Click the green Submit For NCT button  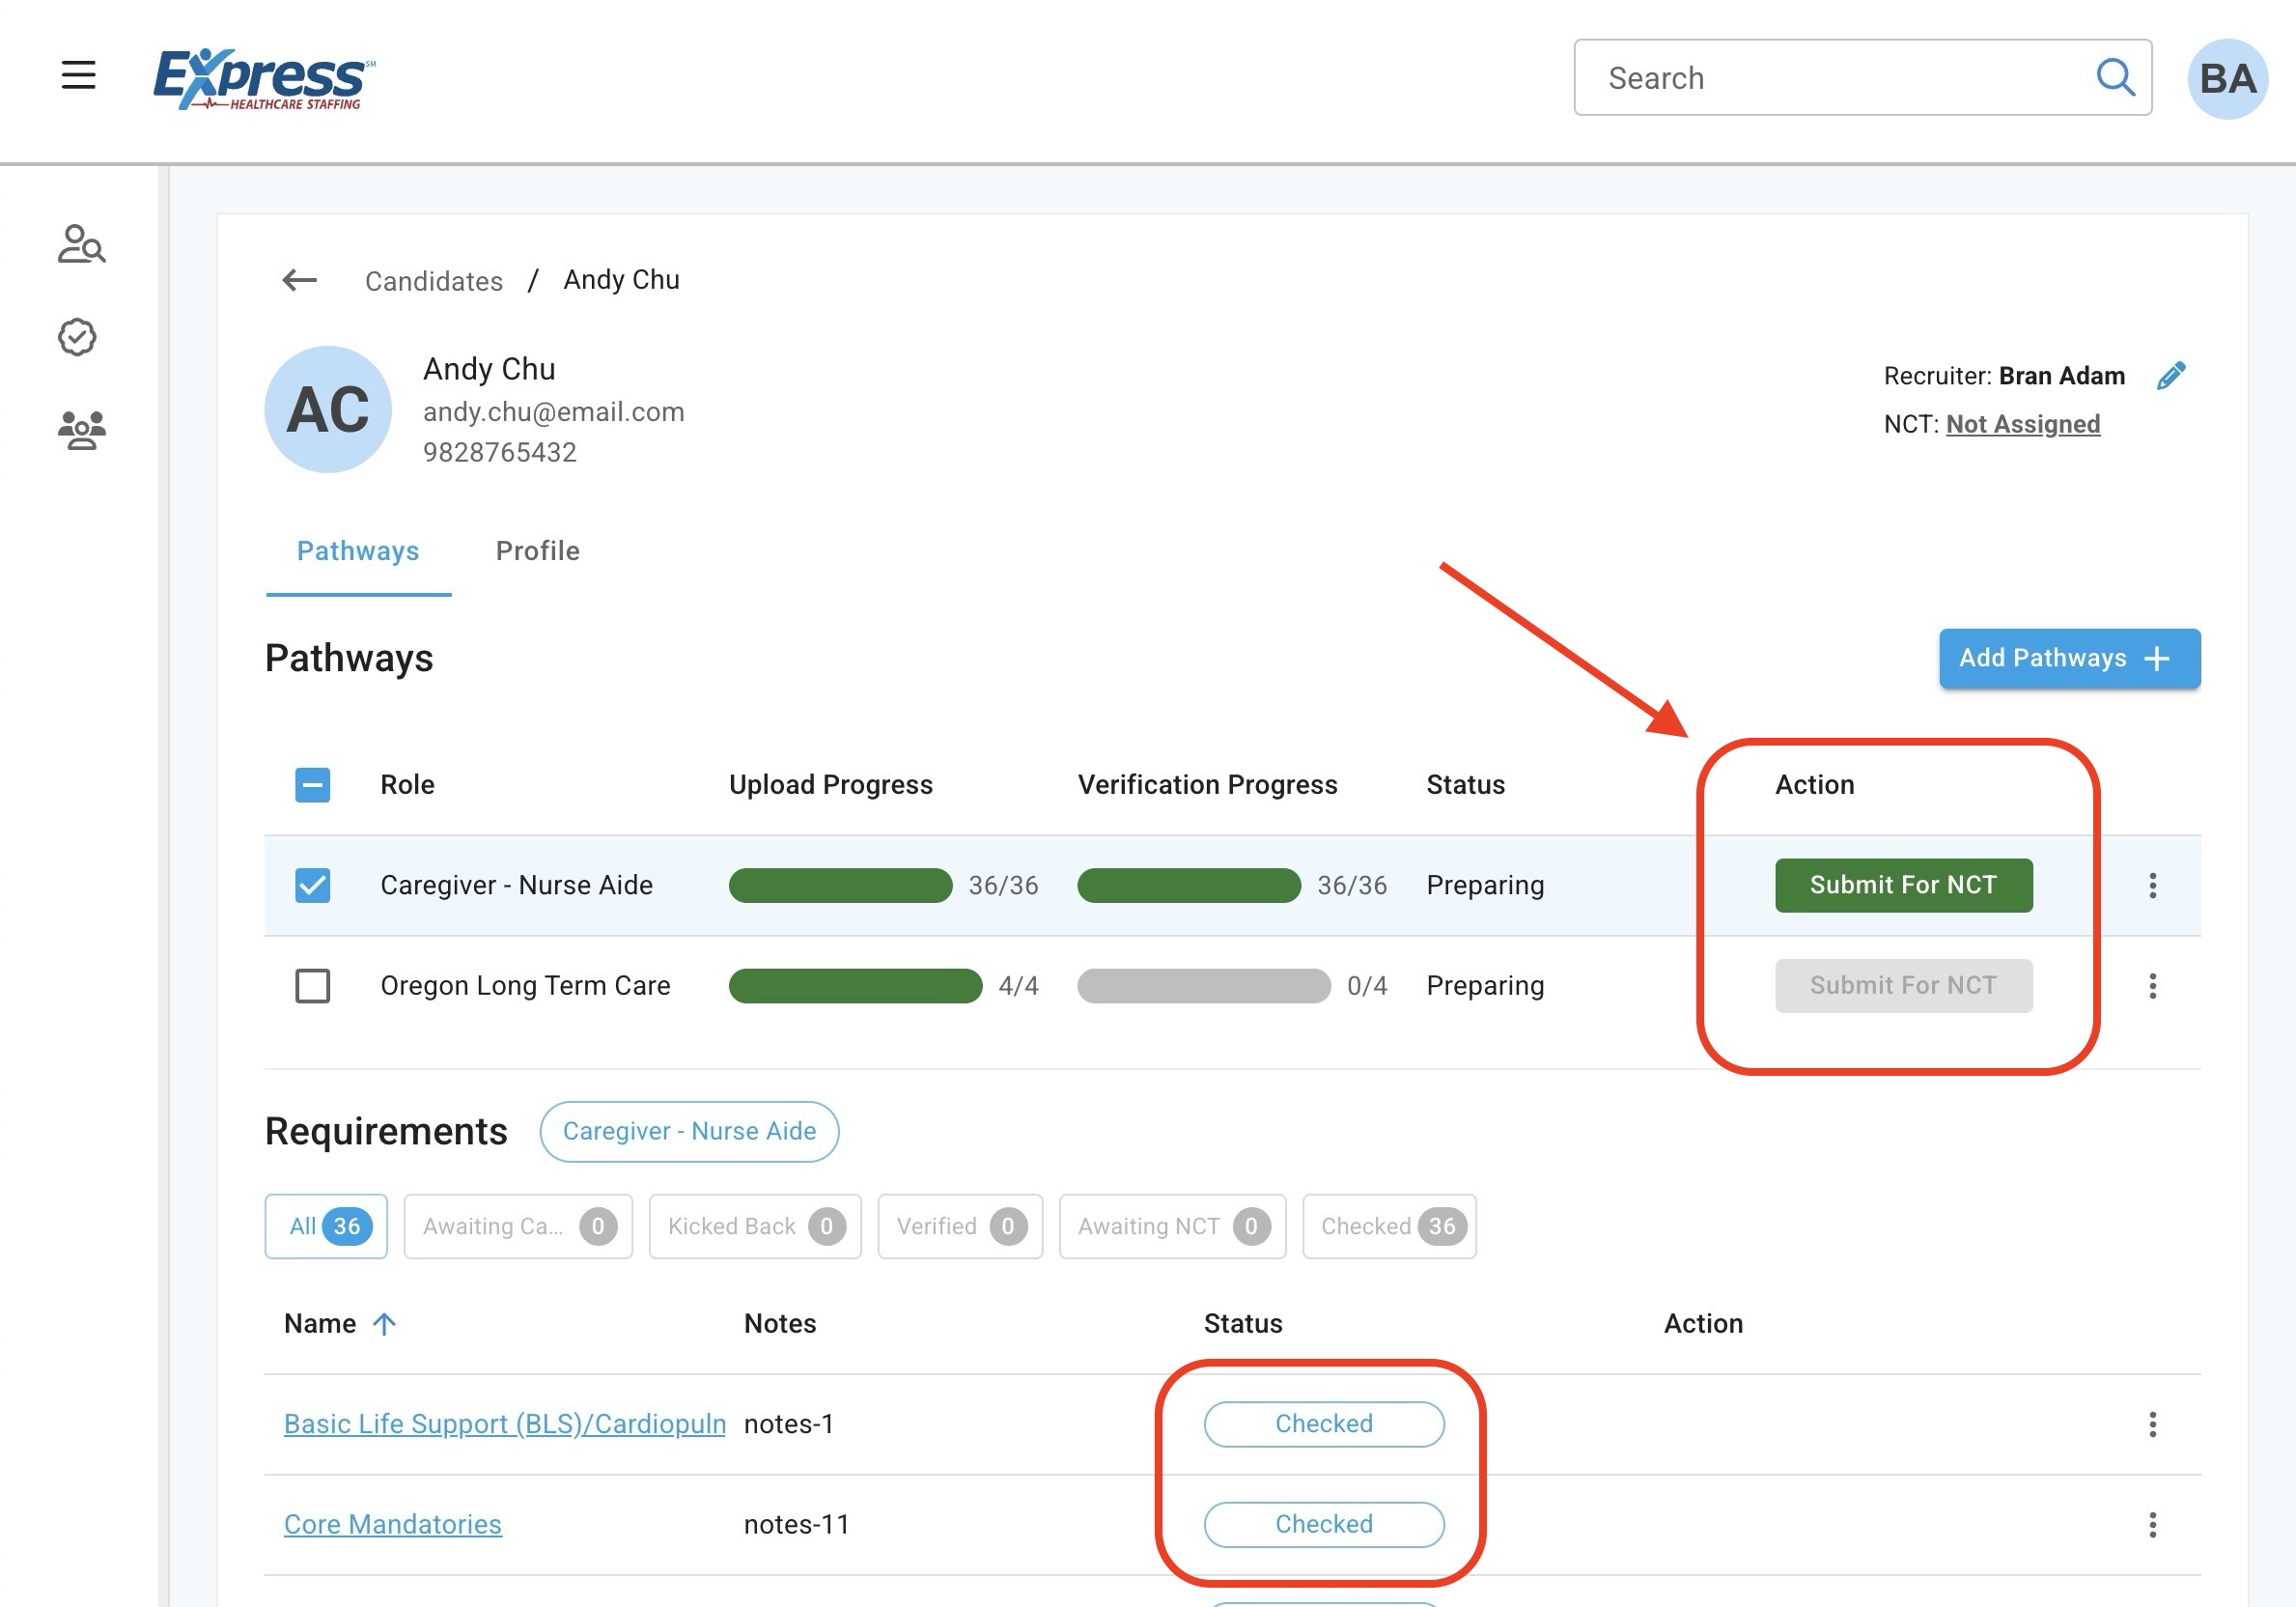pyautogui.click(x=1903, y=885)
